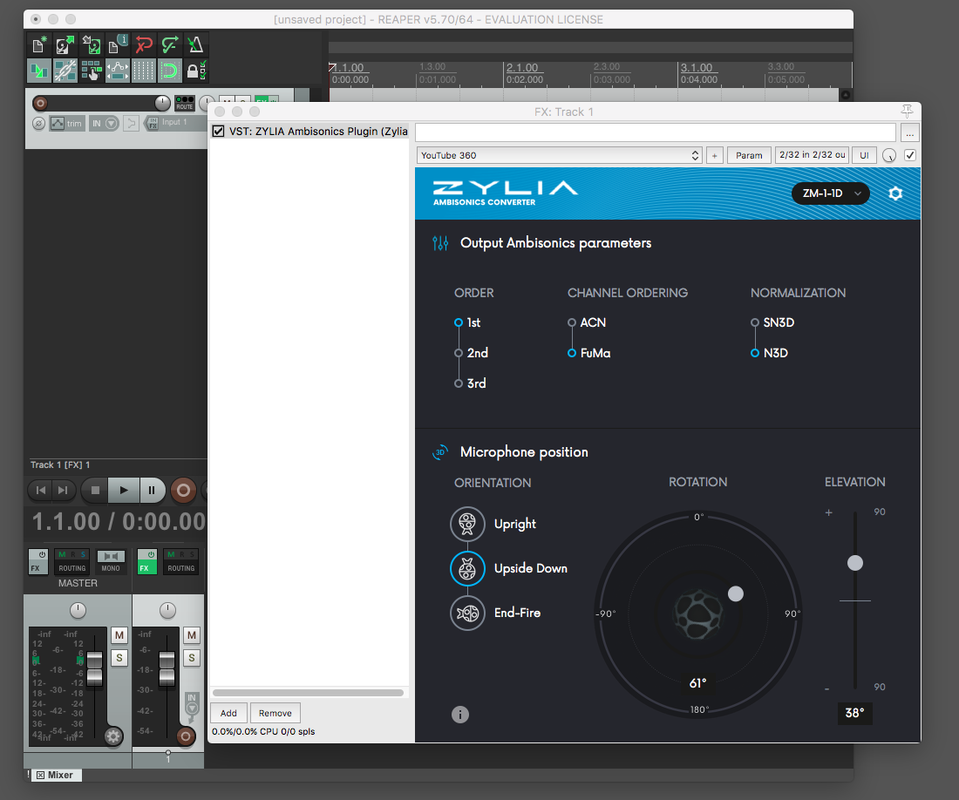Toggle item grouping chain-link icon
This screenshot has width=959, height=800.
coord(65,71)
